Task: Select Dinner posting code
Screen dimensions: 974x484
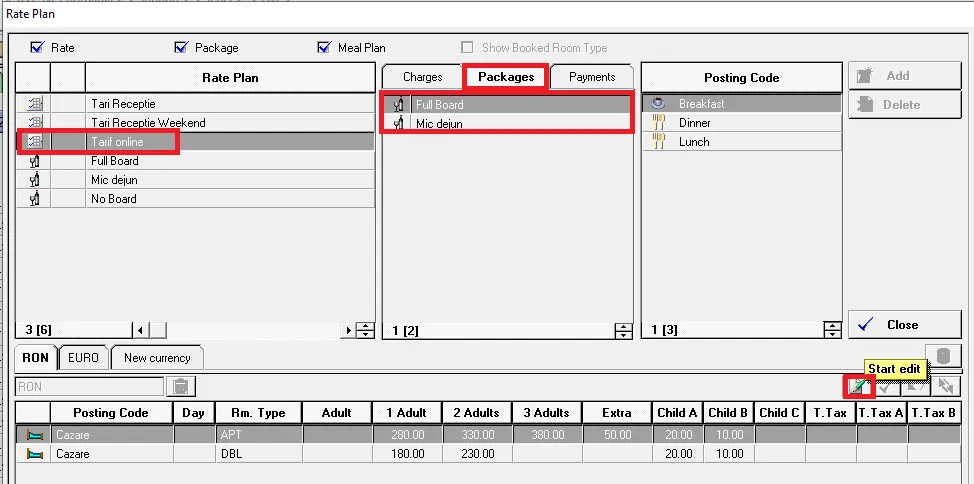Action: point(742,123)
